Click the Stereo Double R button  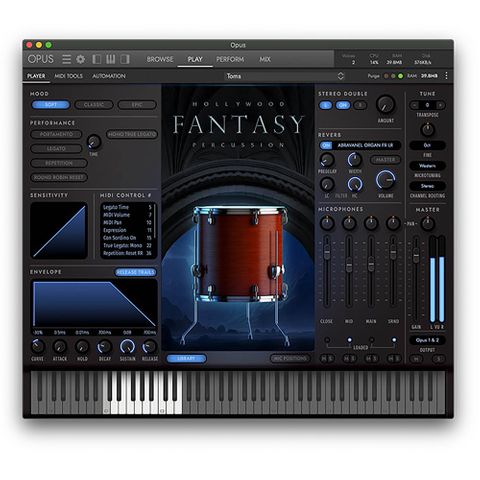pyautogui.click(x=360, y=105)
